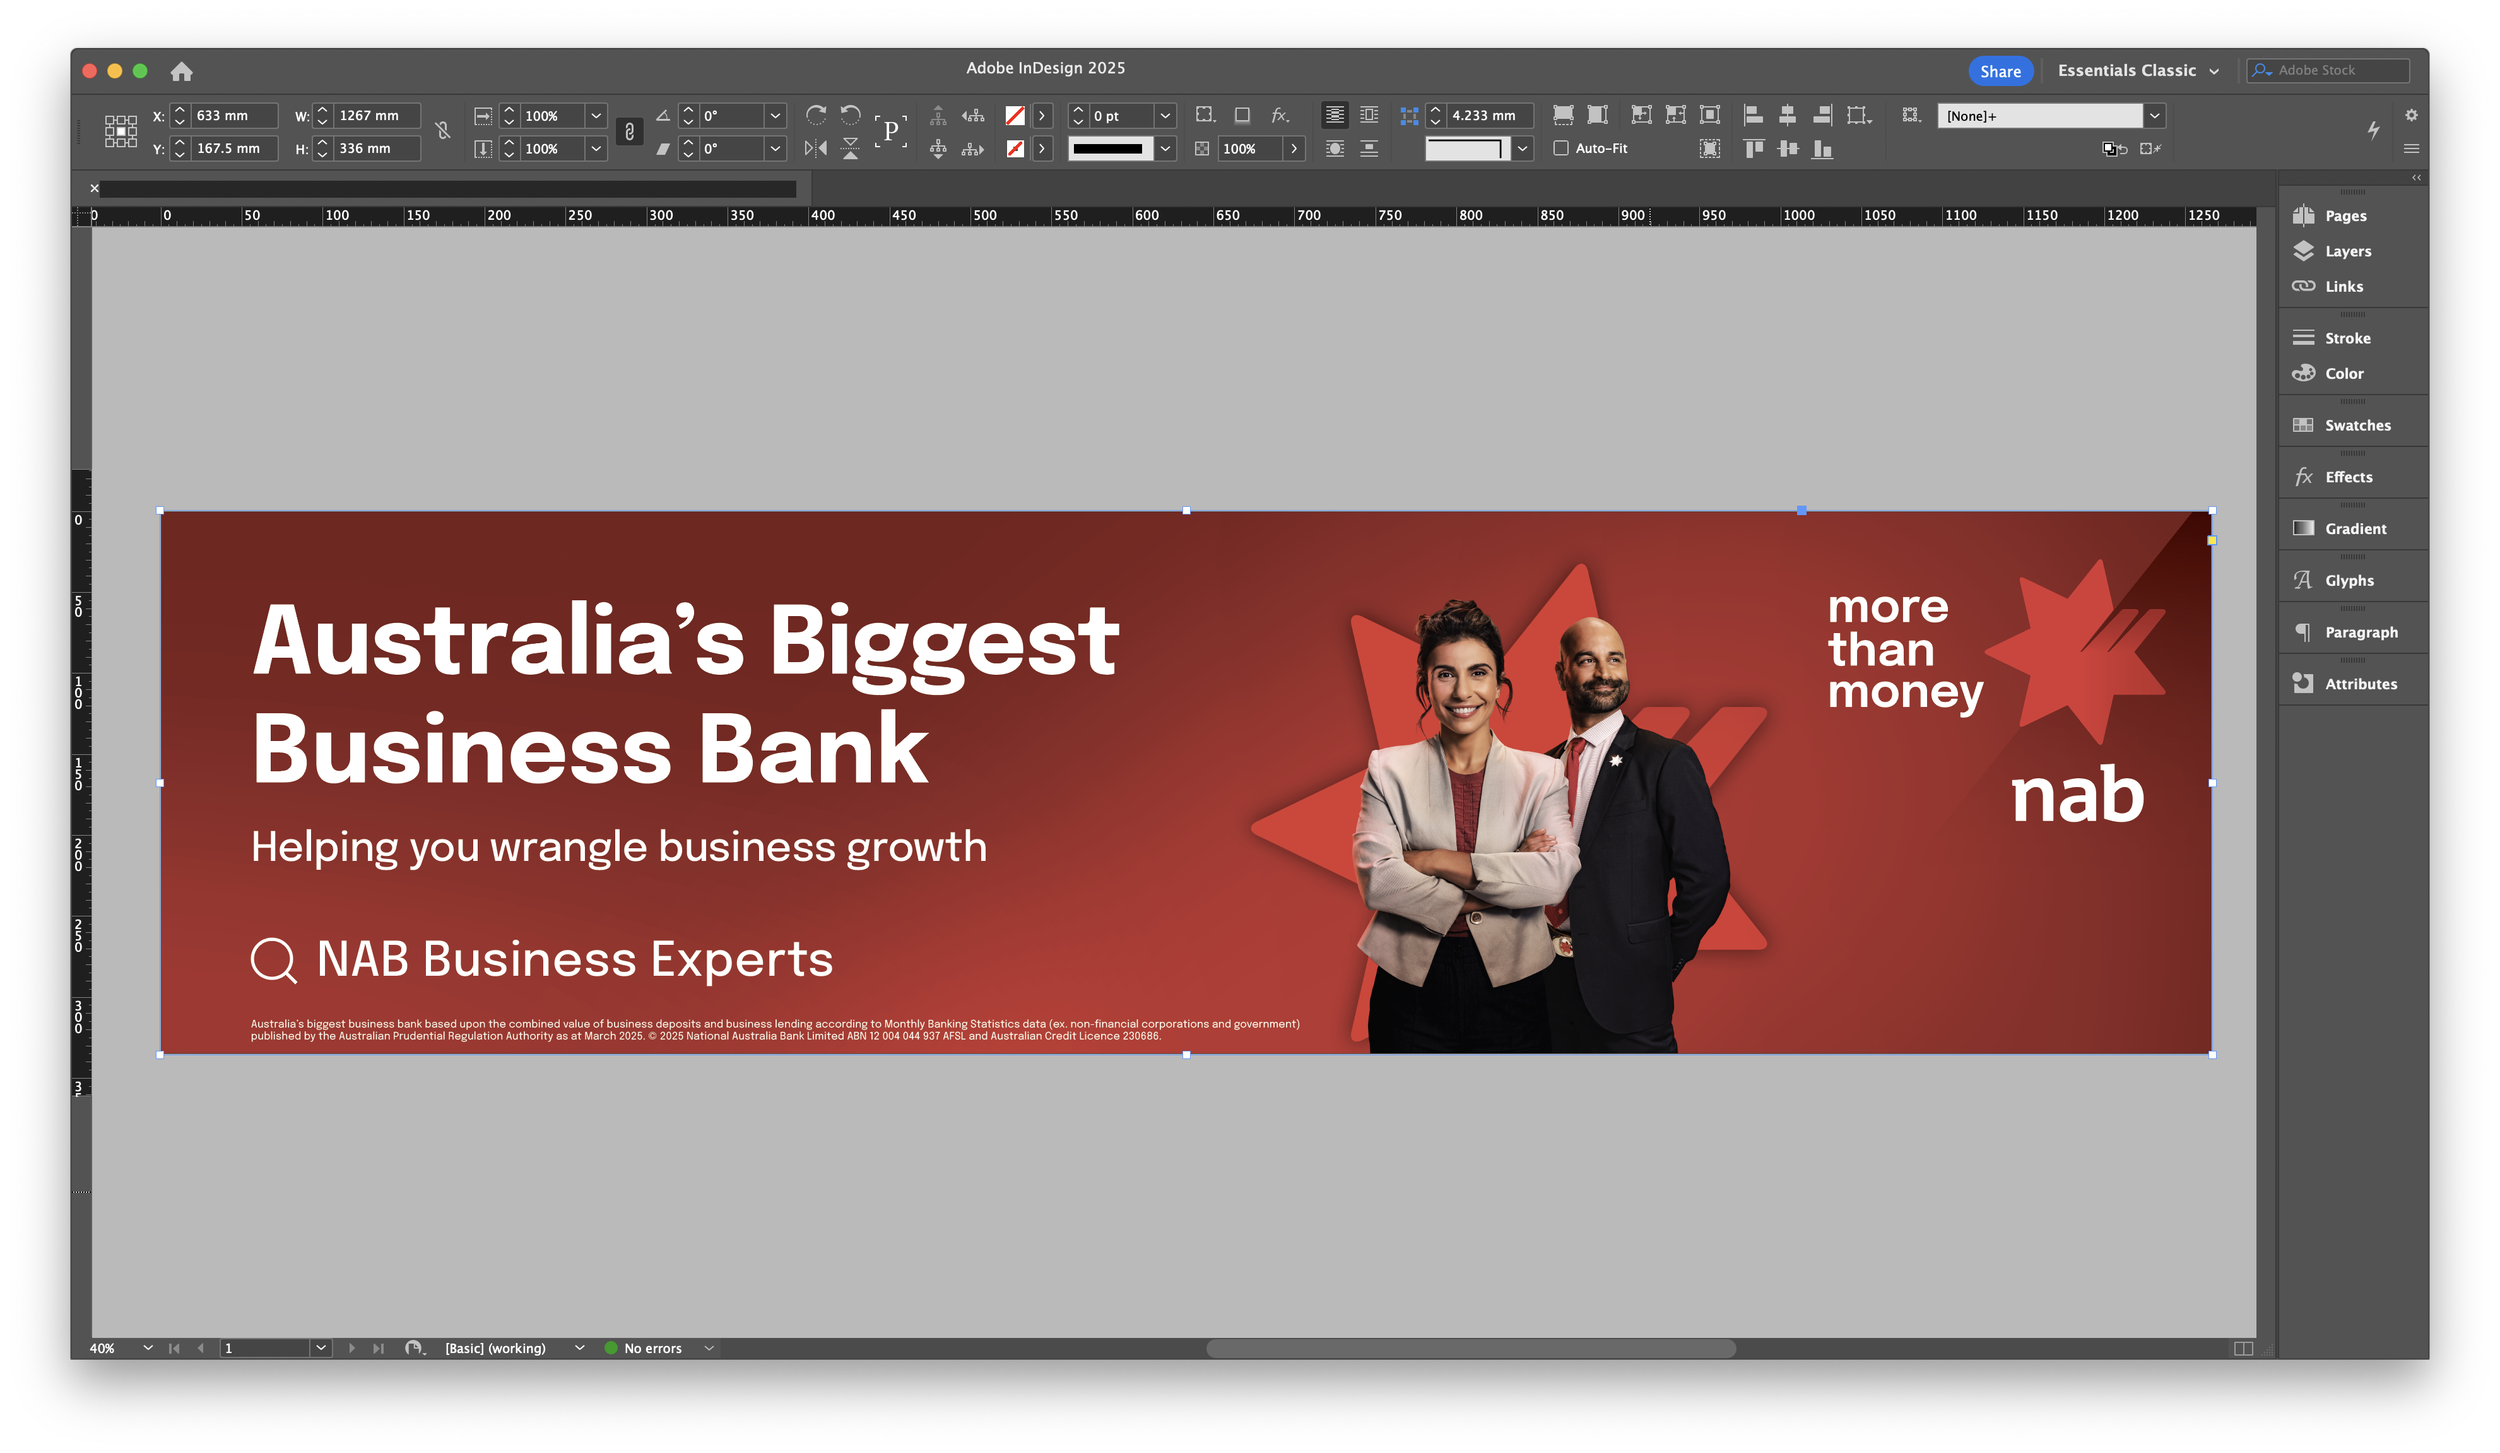Viewport: 2500px width, 1453px height.
Task: Click the Share button
Action: pos(2000,71)
